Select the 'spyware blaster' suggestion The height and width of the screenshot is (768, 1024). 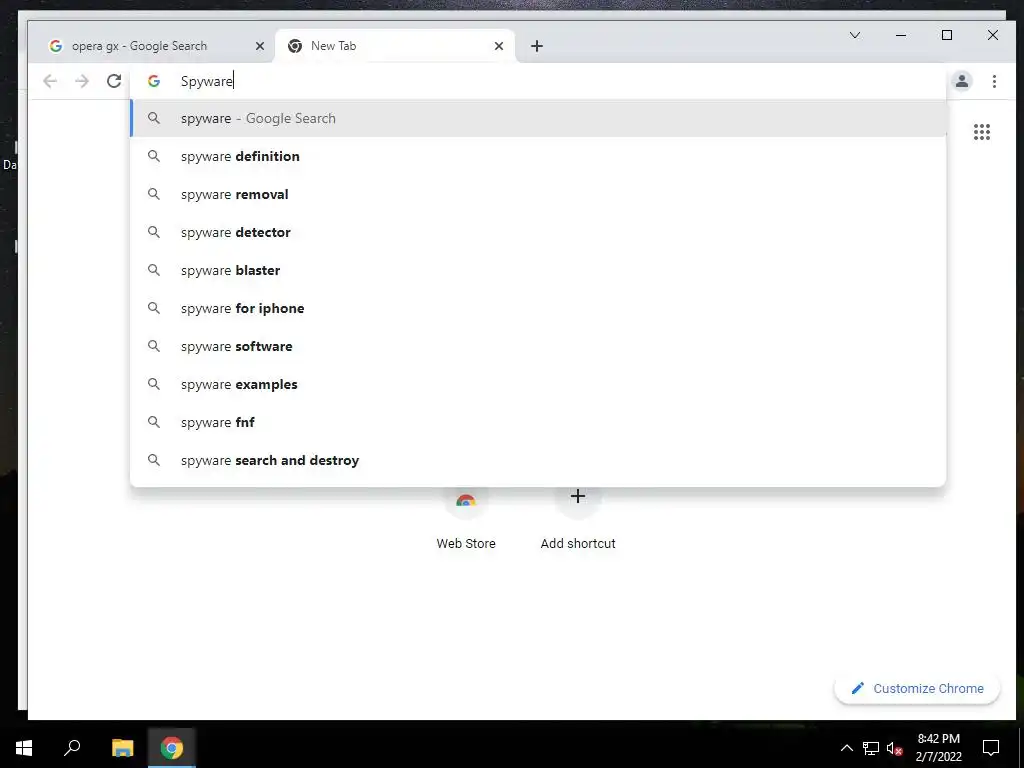tap(538, 270)
